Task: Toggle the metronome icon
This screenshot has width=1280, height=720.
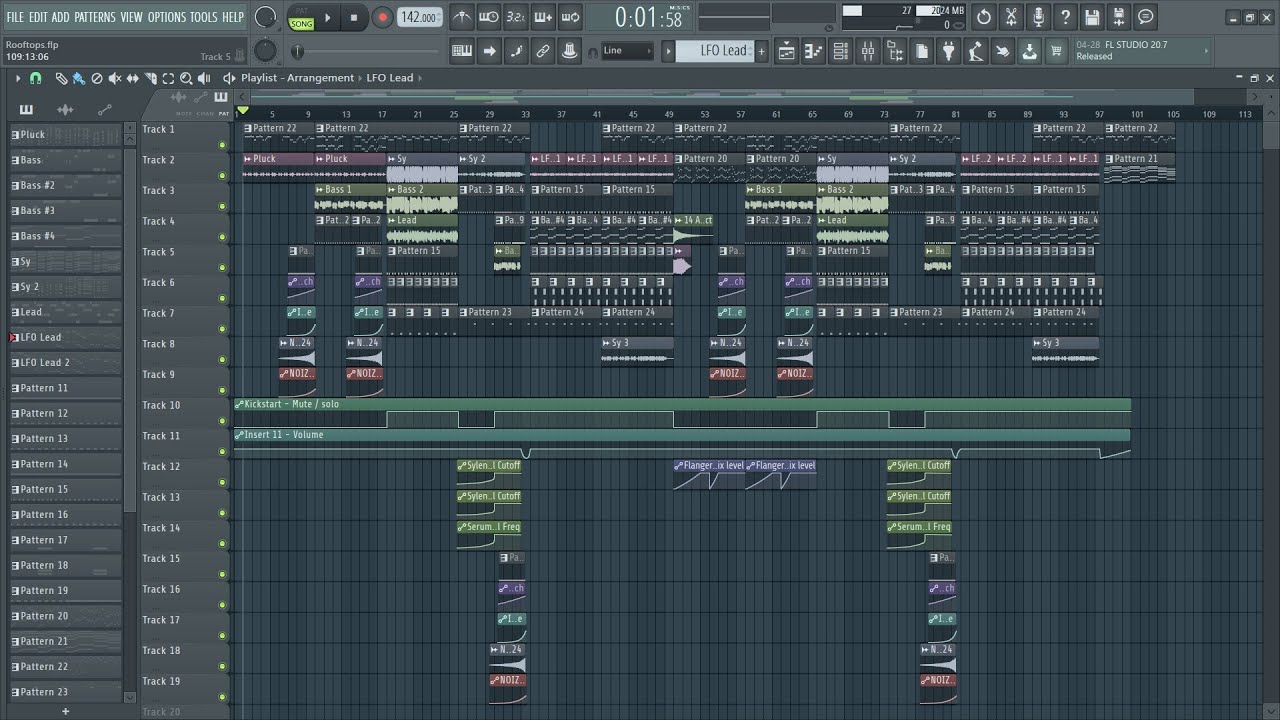Action: [x=462, y=17]
